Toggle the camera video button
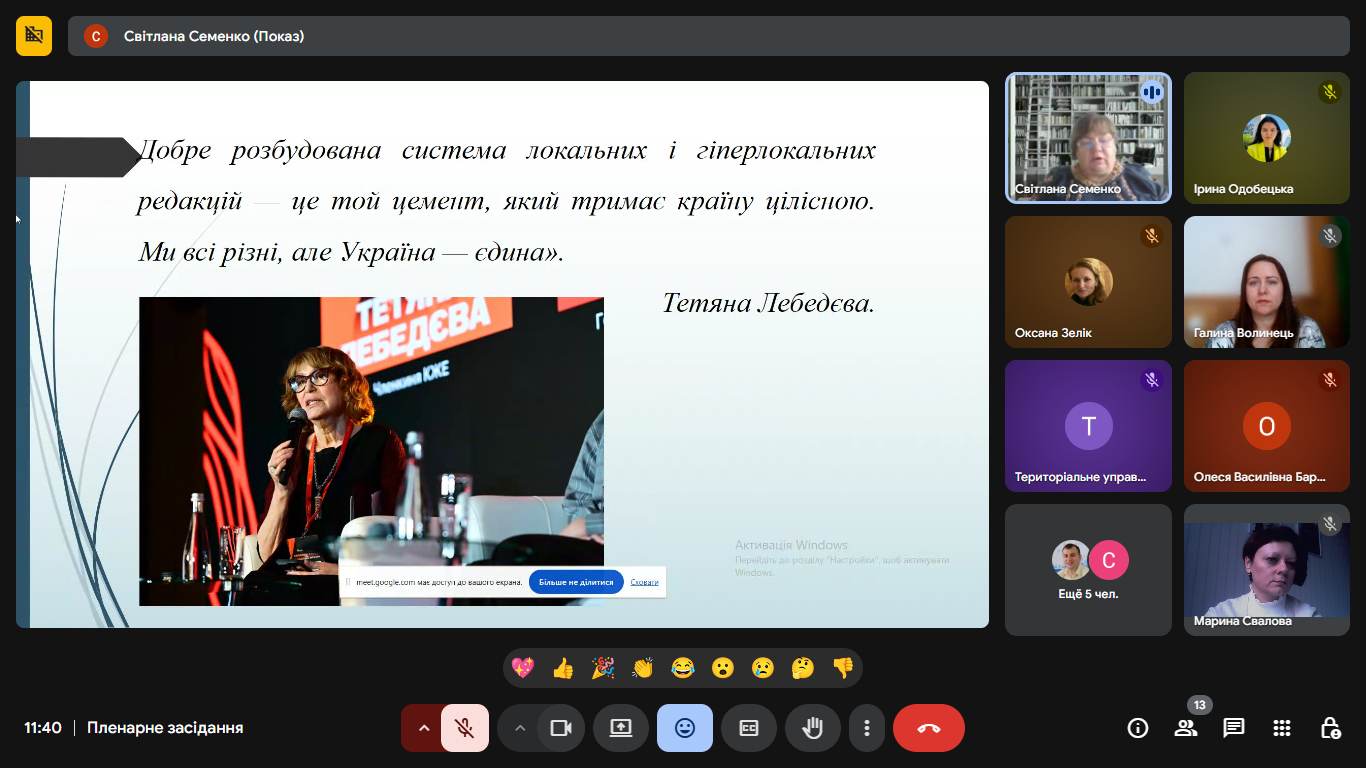This screenshot has height=768, width=1366. click(x=561, y=728)
